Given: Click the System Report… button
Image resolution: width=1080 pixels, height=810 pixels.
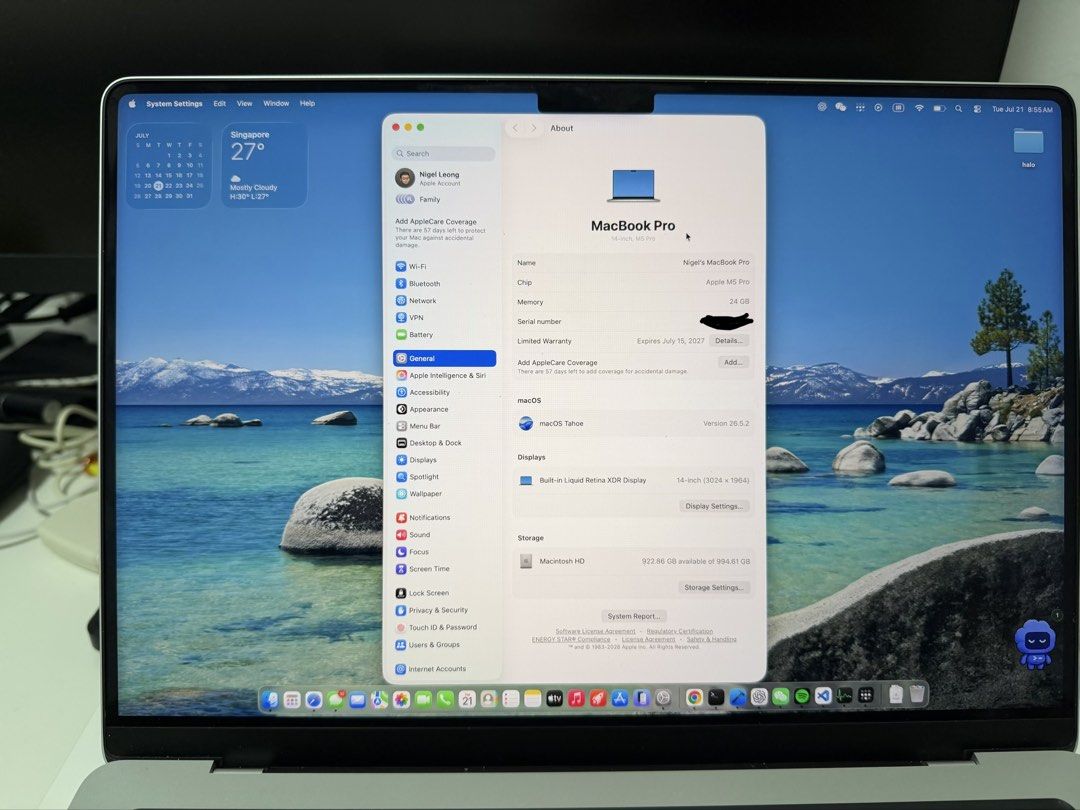Looking at the screenshot, I should pos(634,616).
